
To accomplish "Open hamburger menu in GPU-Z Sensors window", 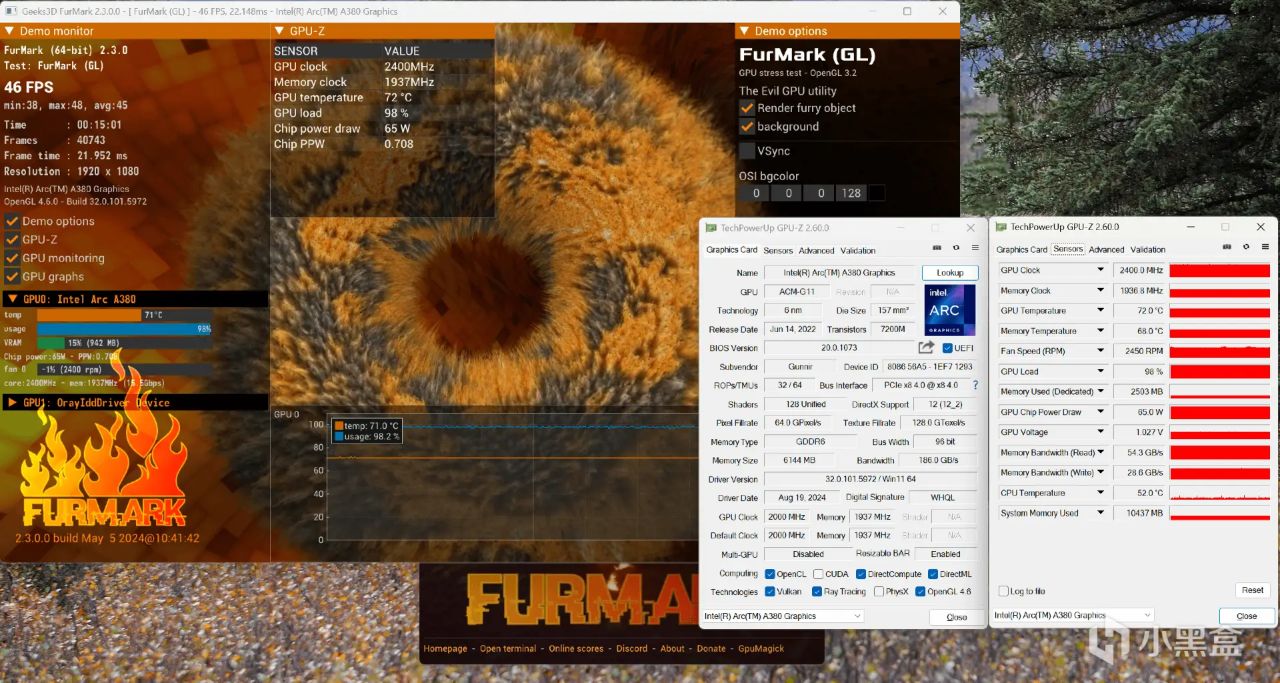I will (x=1264, y=247).
